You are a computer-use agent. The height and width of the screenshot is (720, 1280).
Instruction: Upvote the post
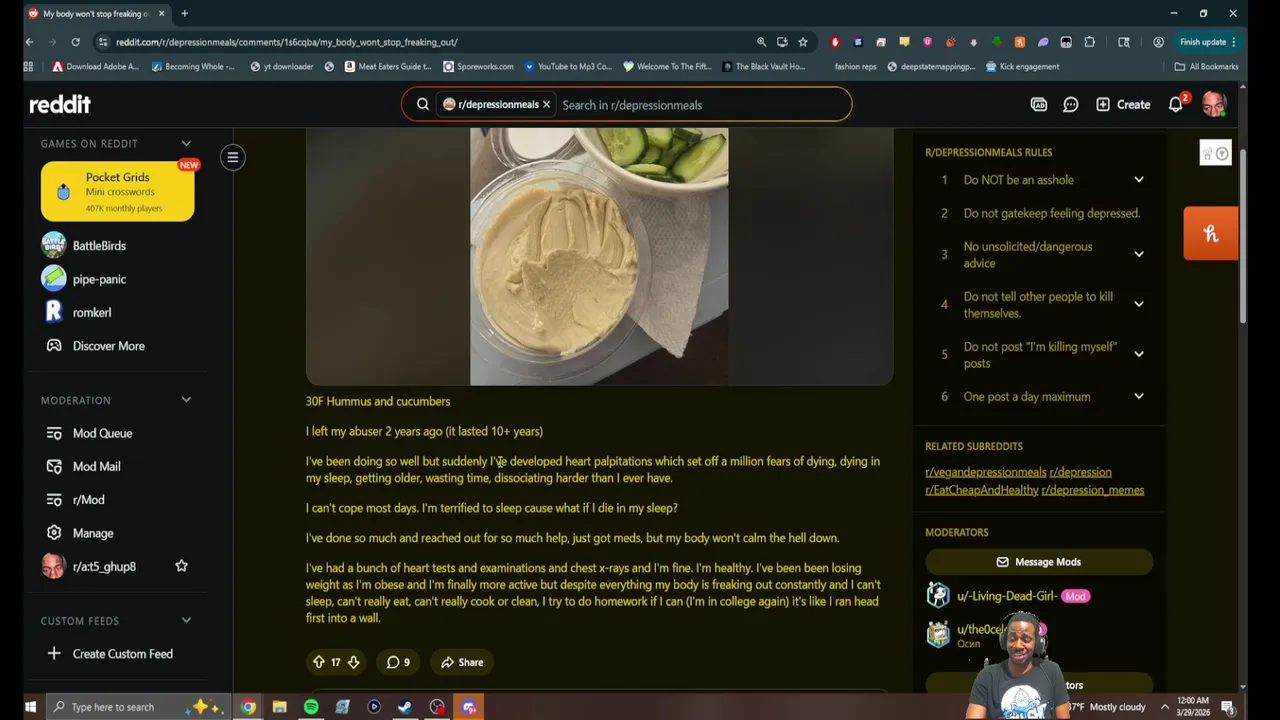(x=318, y=662)
